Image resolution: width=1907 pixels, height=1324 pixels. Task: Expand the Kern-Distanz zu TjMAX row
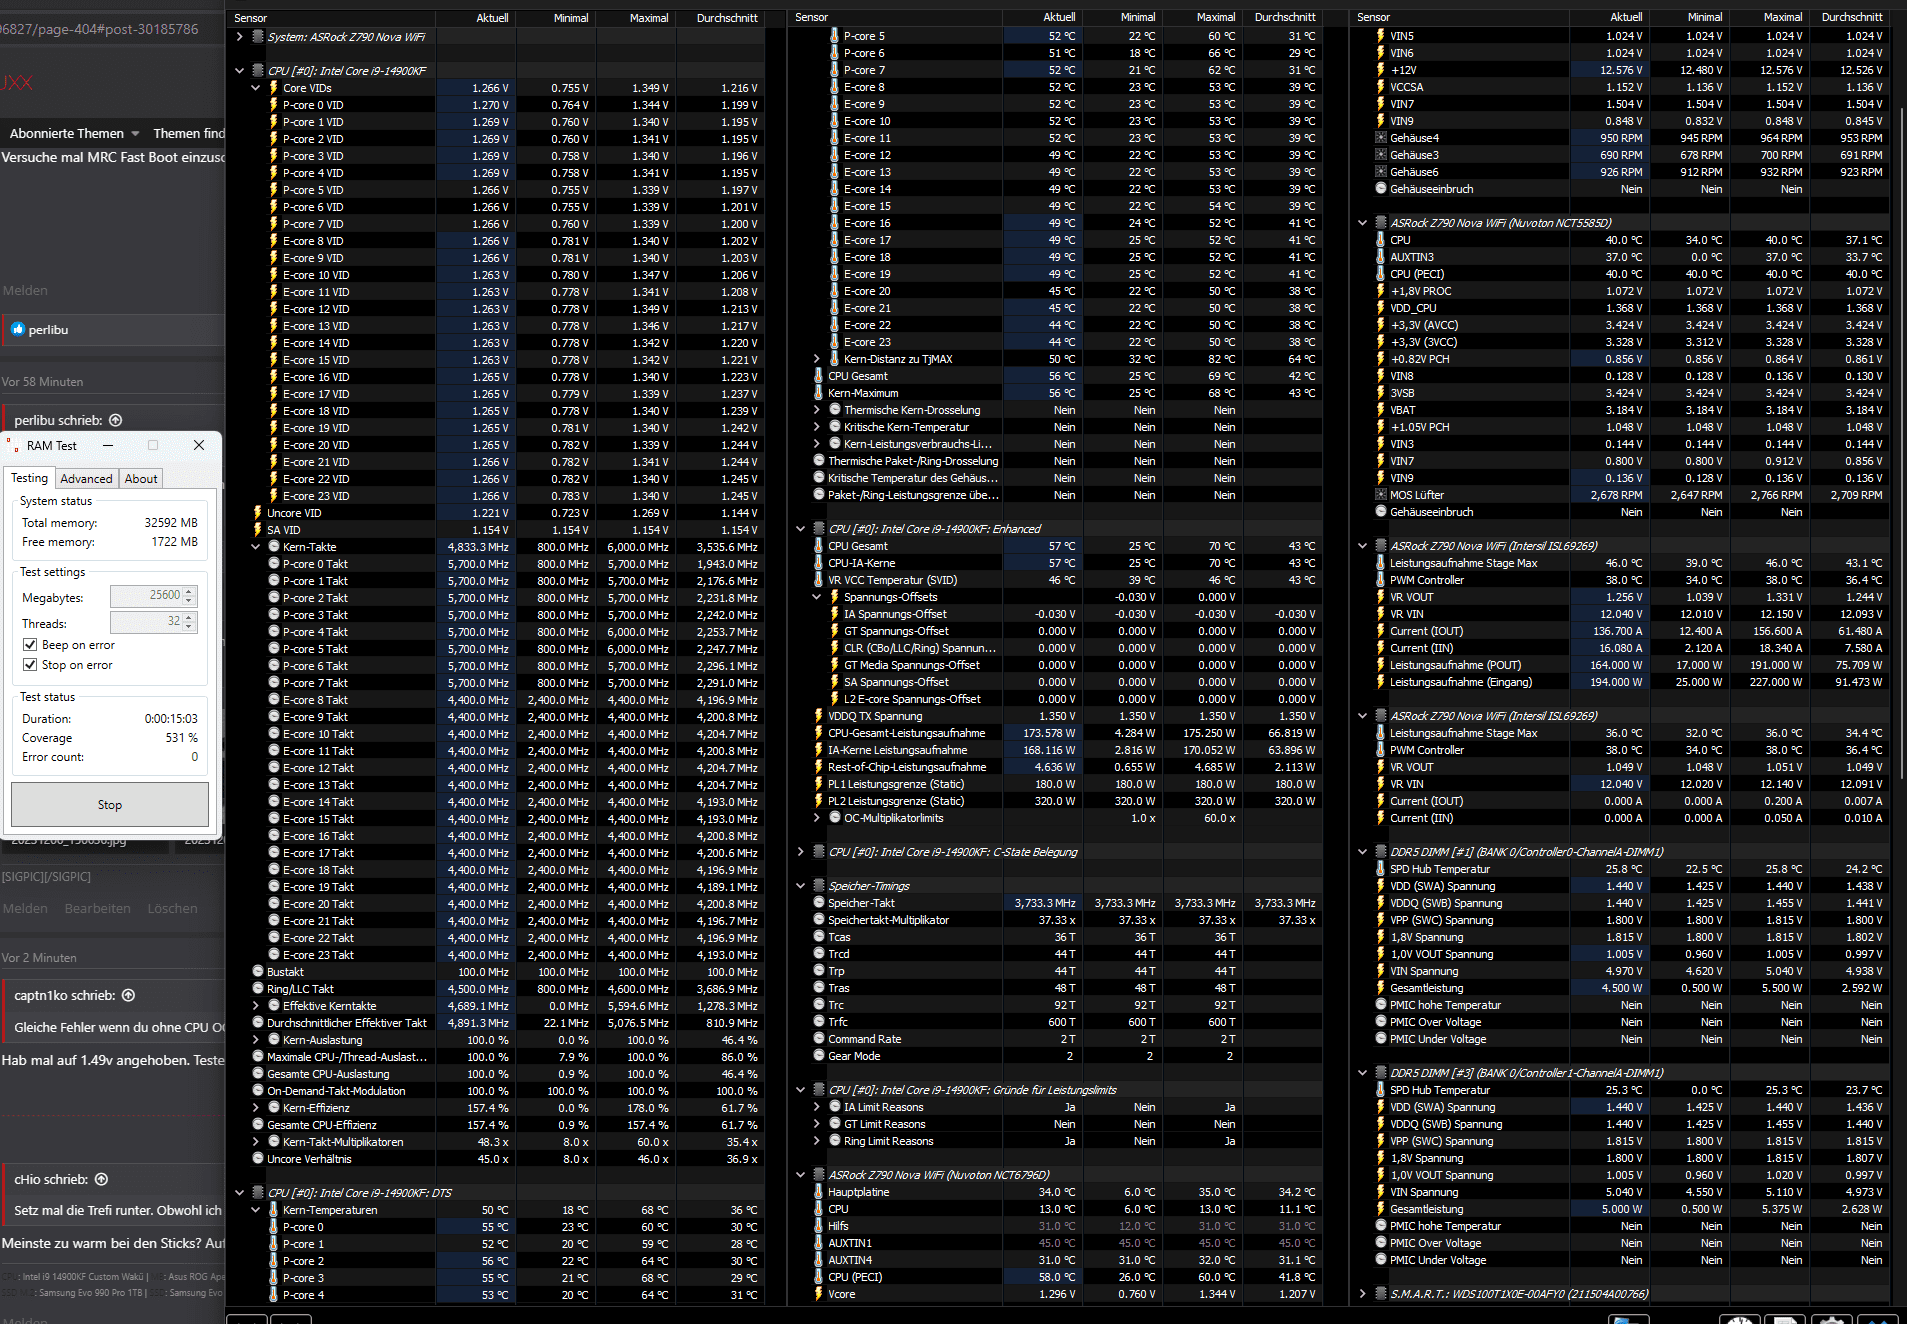pyautogui.click(x=816, y=359)
